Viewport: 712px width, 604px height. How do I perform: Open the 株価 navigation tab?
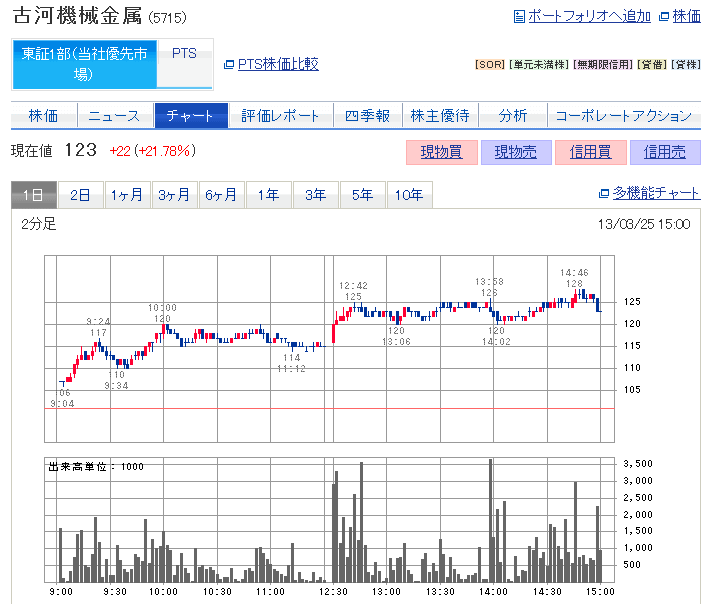coord(43,116)
